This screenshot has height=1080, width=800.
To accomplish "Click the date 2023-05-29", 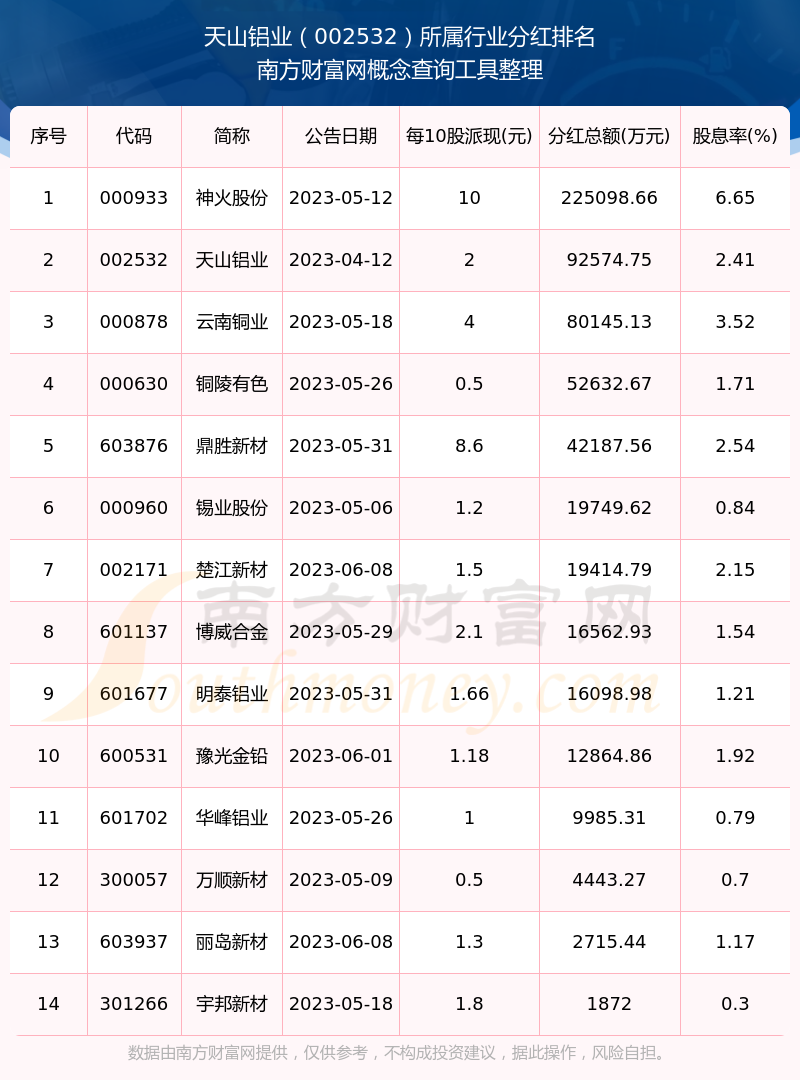I will tap(341, 632).
